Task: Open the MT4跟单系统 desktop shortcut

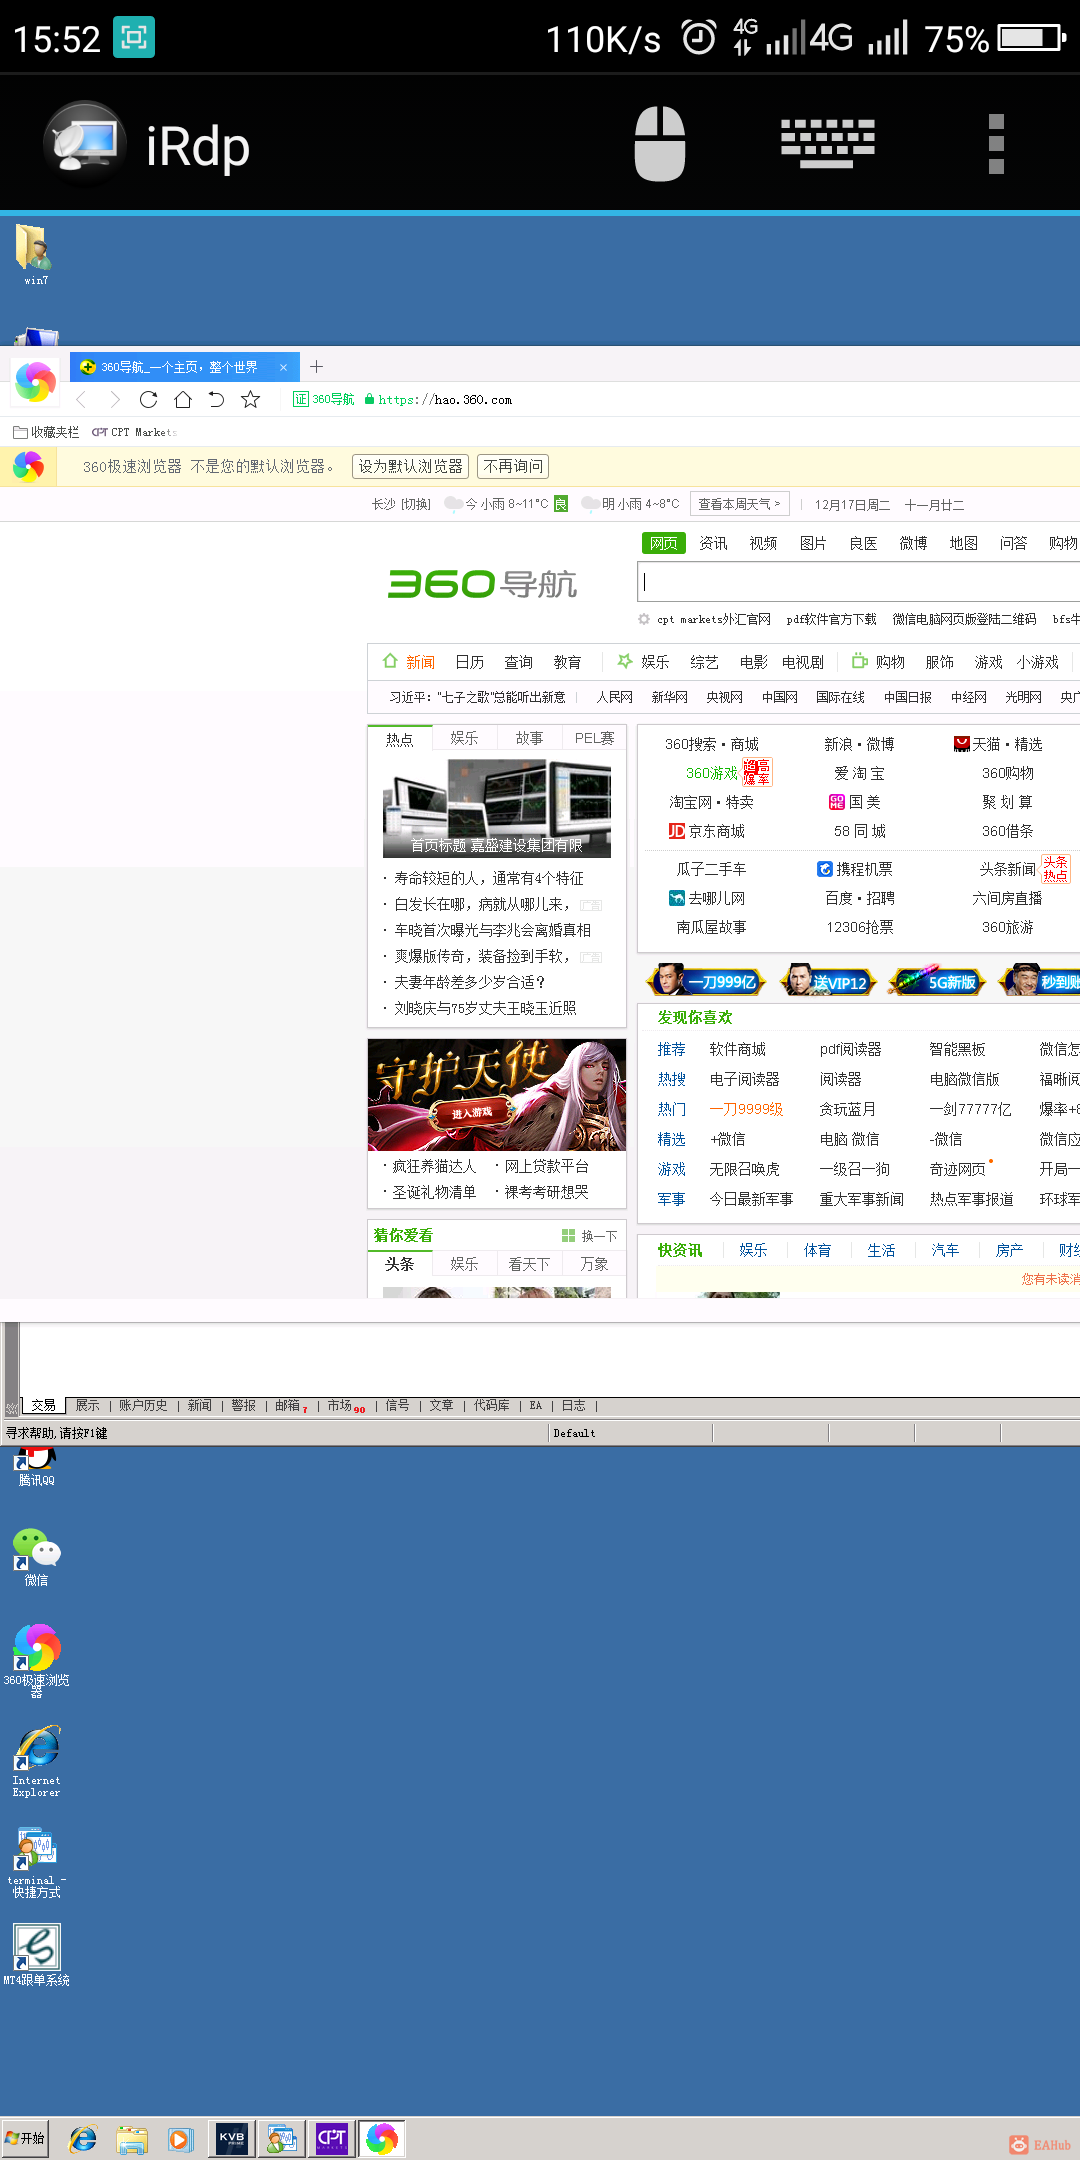Action: point(36,1955)
